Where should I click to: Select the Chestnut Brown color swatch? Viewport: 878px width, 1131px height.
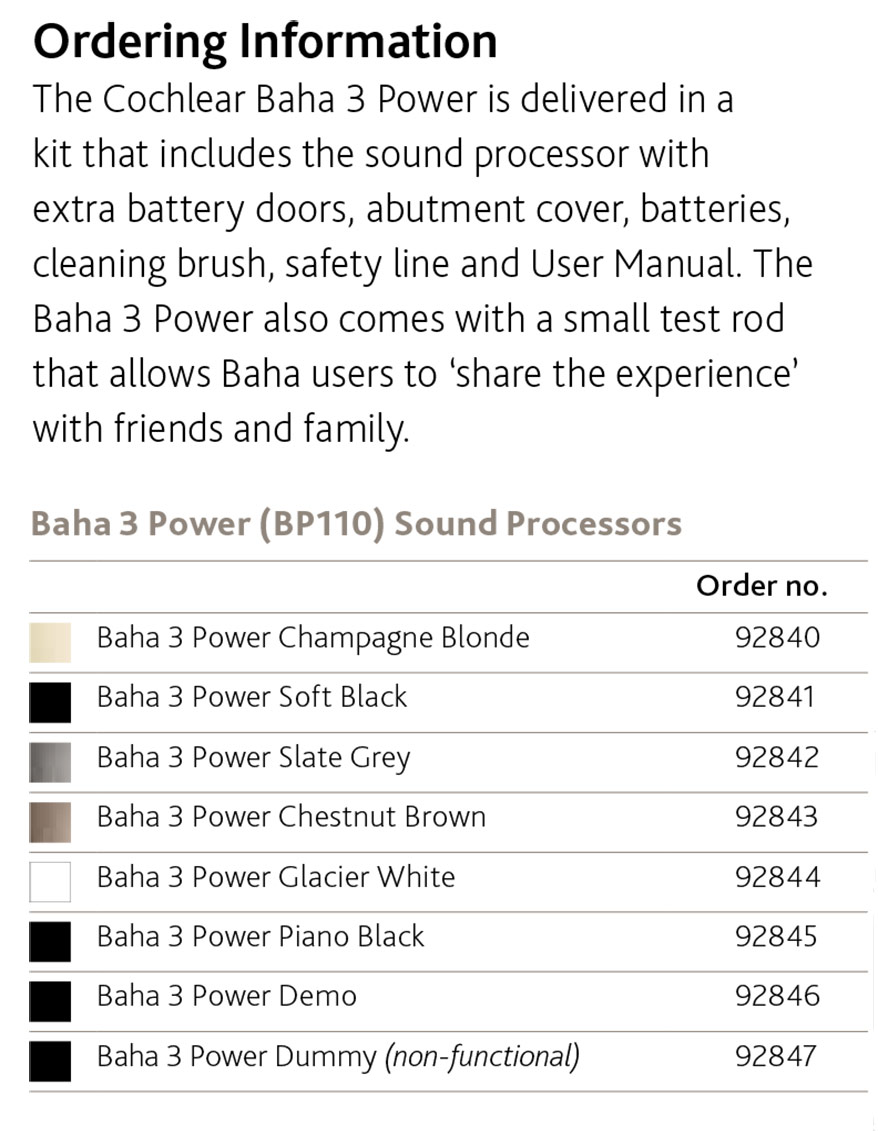pos(50,822)
